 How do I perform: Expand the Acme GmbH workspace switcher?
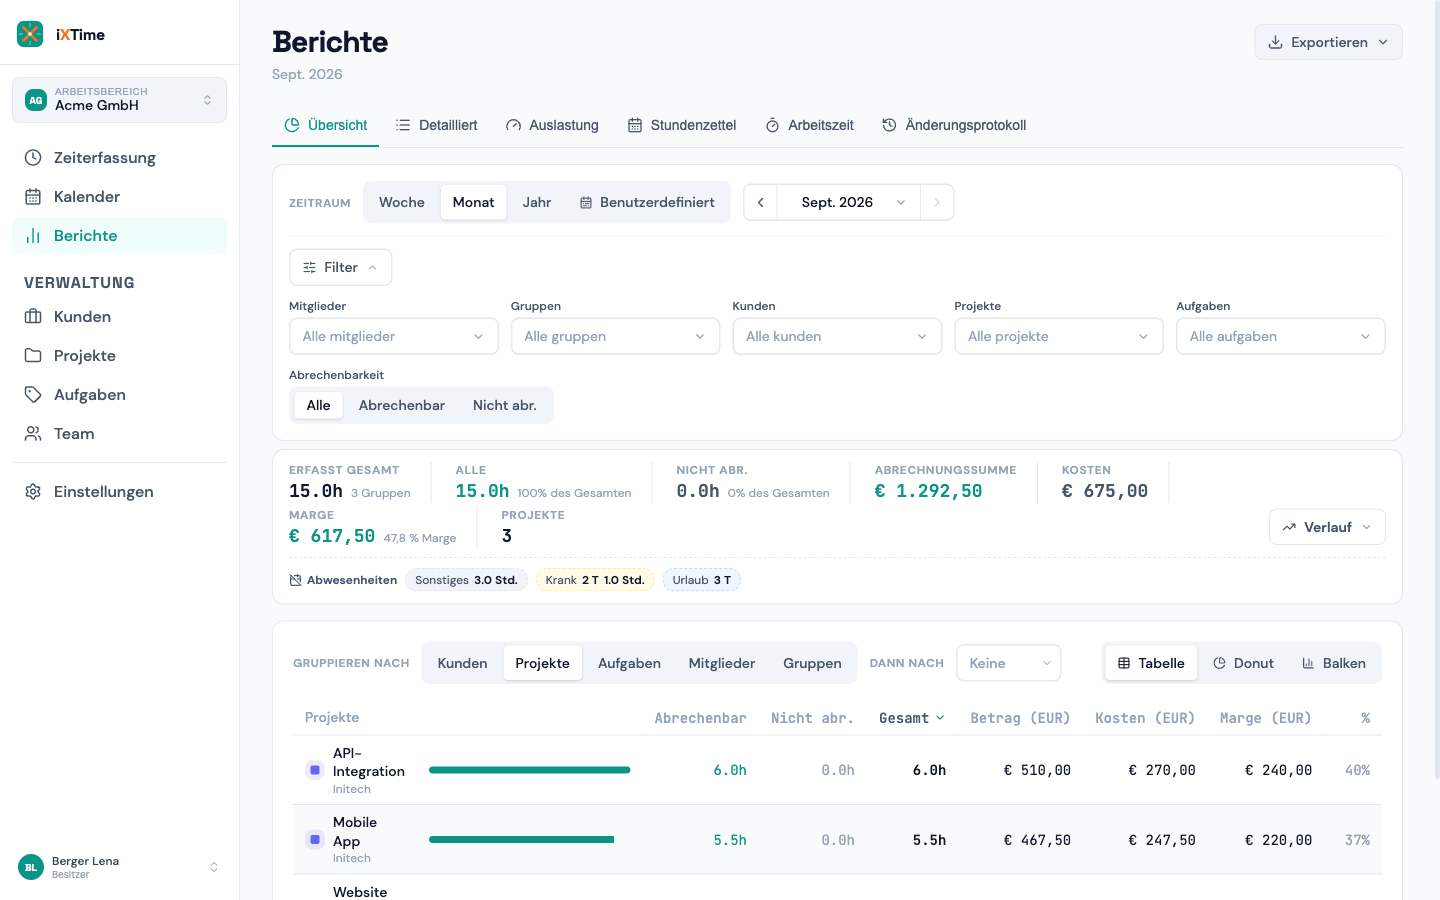tap(119, 100)
